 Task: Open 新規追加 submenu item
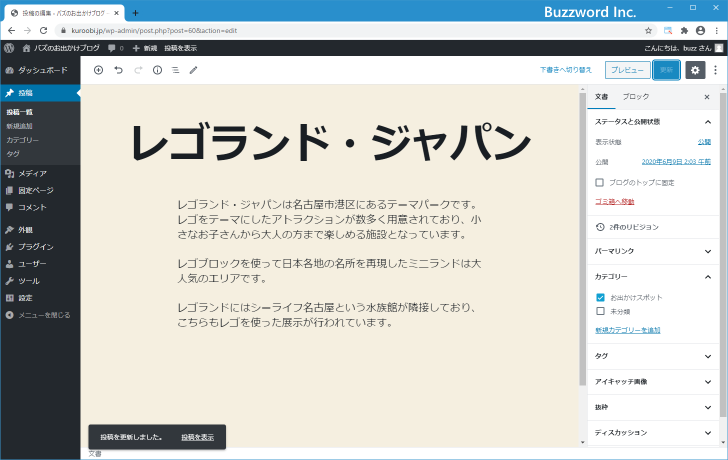pos(20,126)
